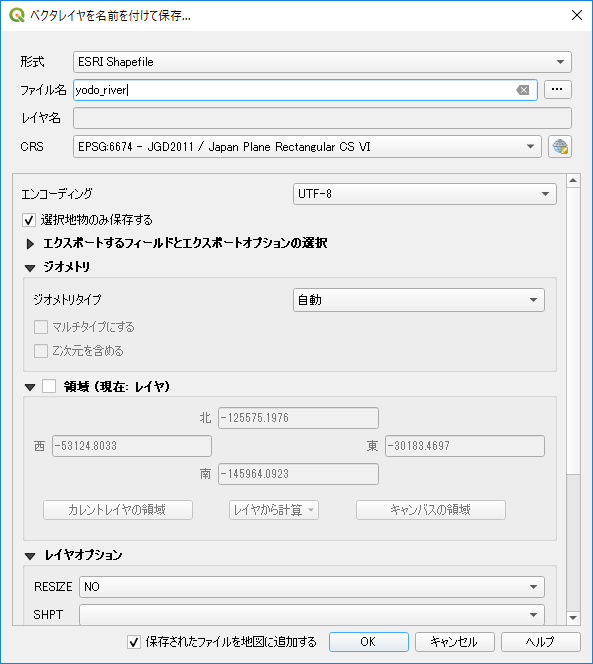
Task: Open the ジオメトリタイプ dropdown
Action: coord(418,300)
